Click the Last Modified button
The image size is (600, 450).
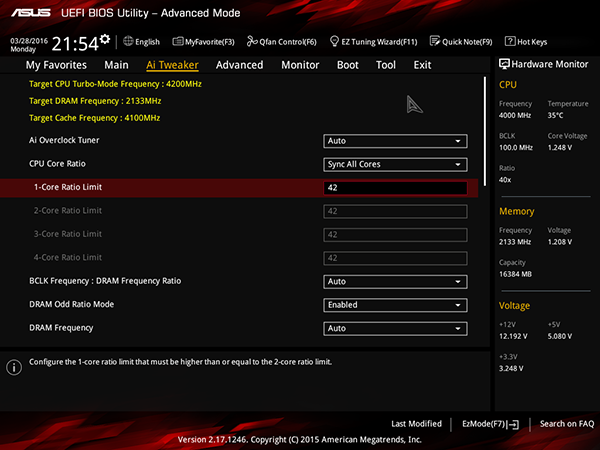pos(416,424)
